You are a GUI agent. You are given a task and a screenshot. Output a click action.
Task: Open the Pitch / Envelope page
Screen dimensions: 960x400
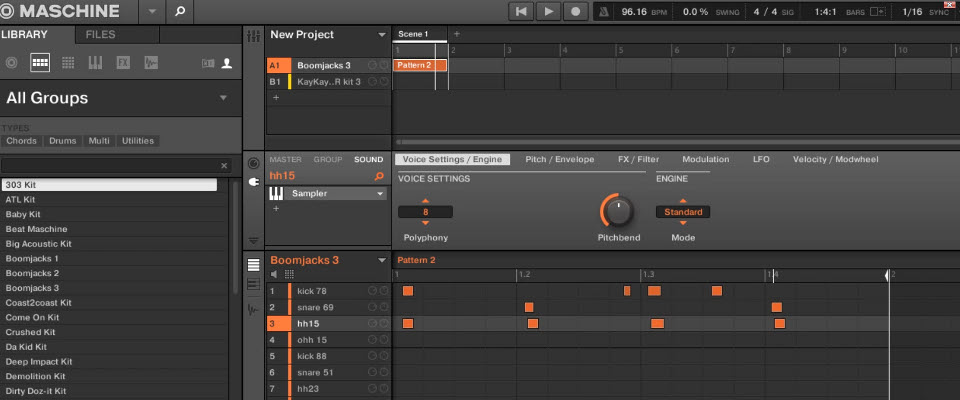(x=560, y=159)
